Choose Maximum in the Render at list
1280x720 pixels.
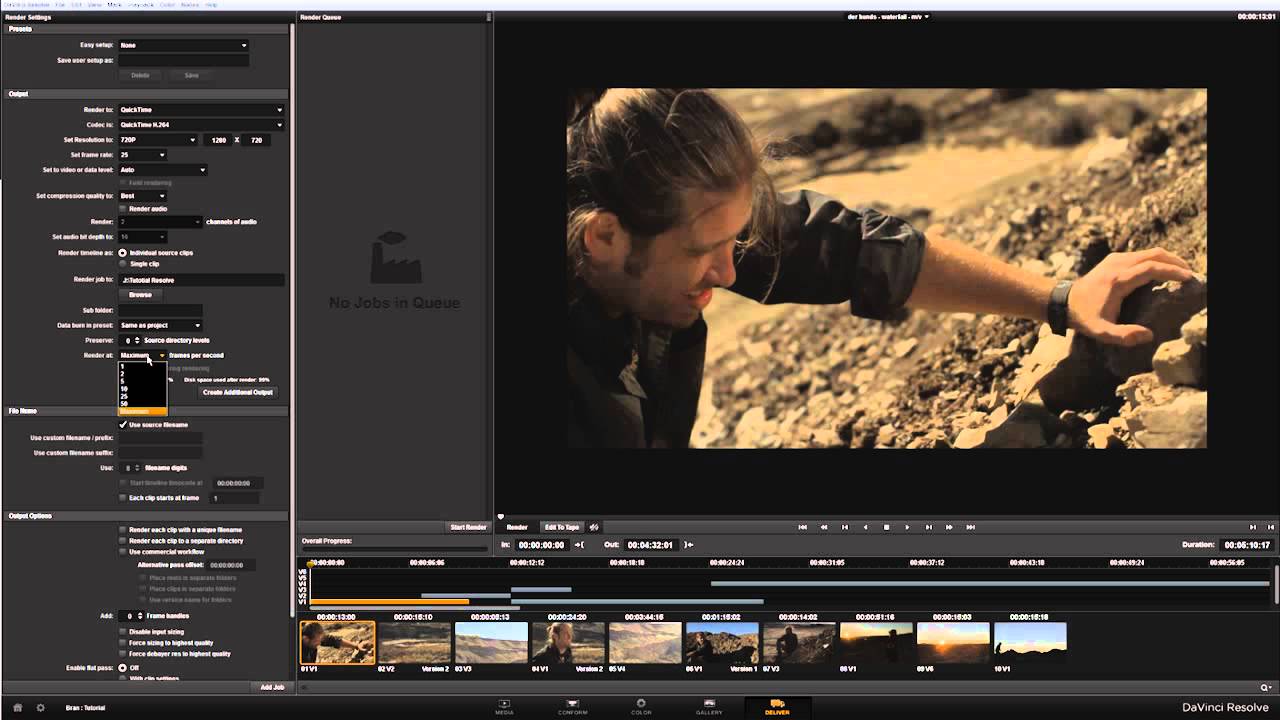tap(142, 411)
